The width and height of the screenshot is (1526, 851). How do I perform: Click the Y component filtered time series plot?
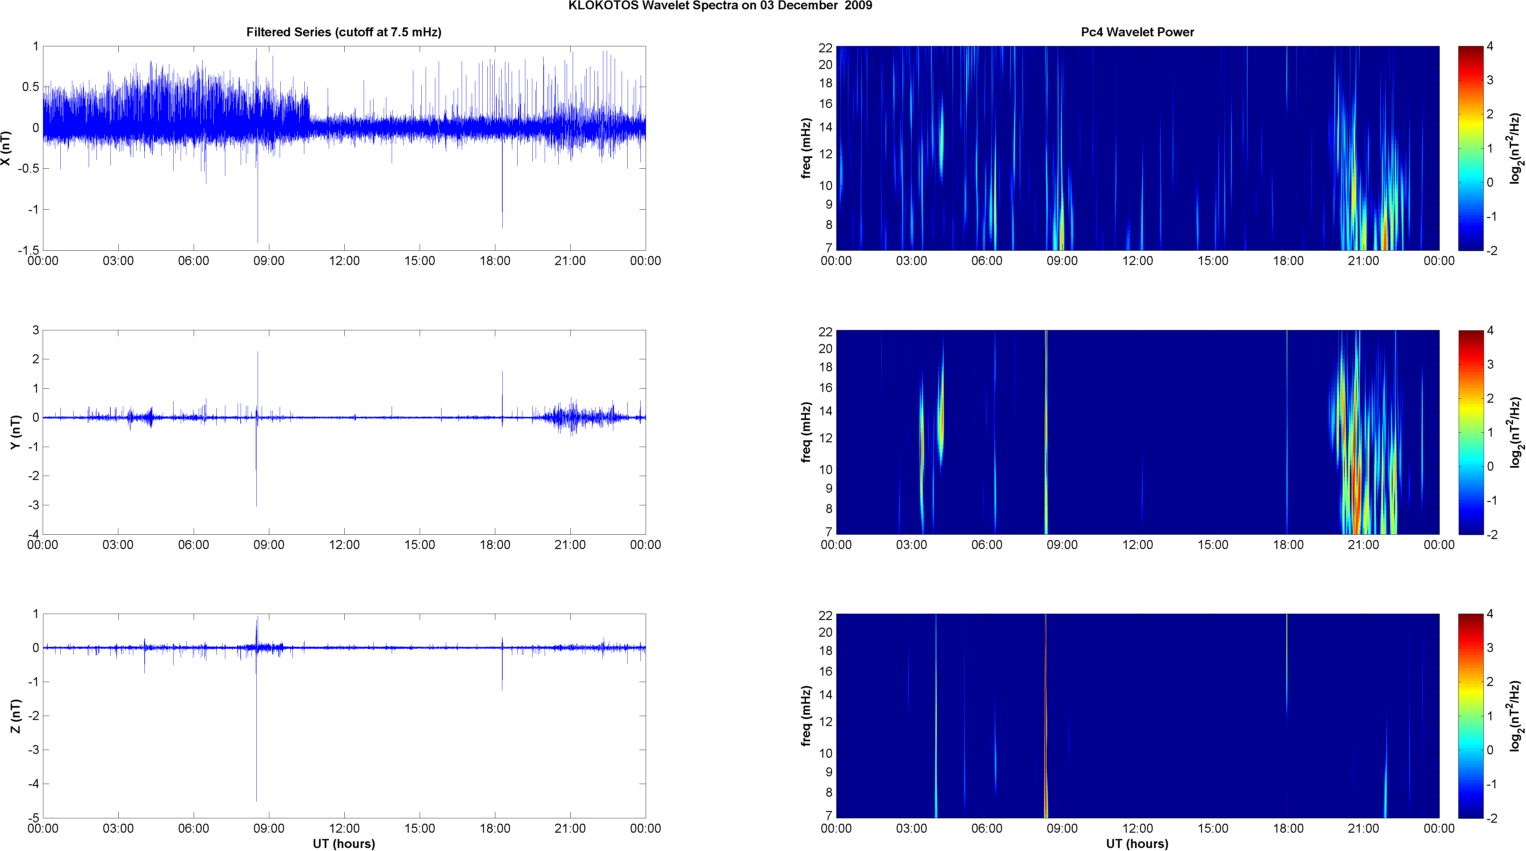pyautogui.click(x=344, y=432)
